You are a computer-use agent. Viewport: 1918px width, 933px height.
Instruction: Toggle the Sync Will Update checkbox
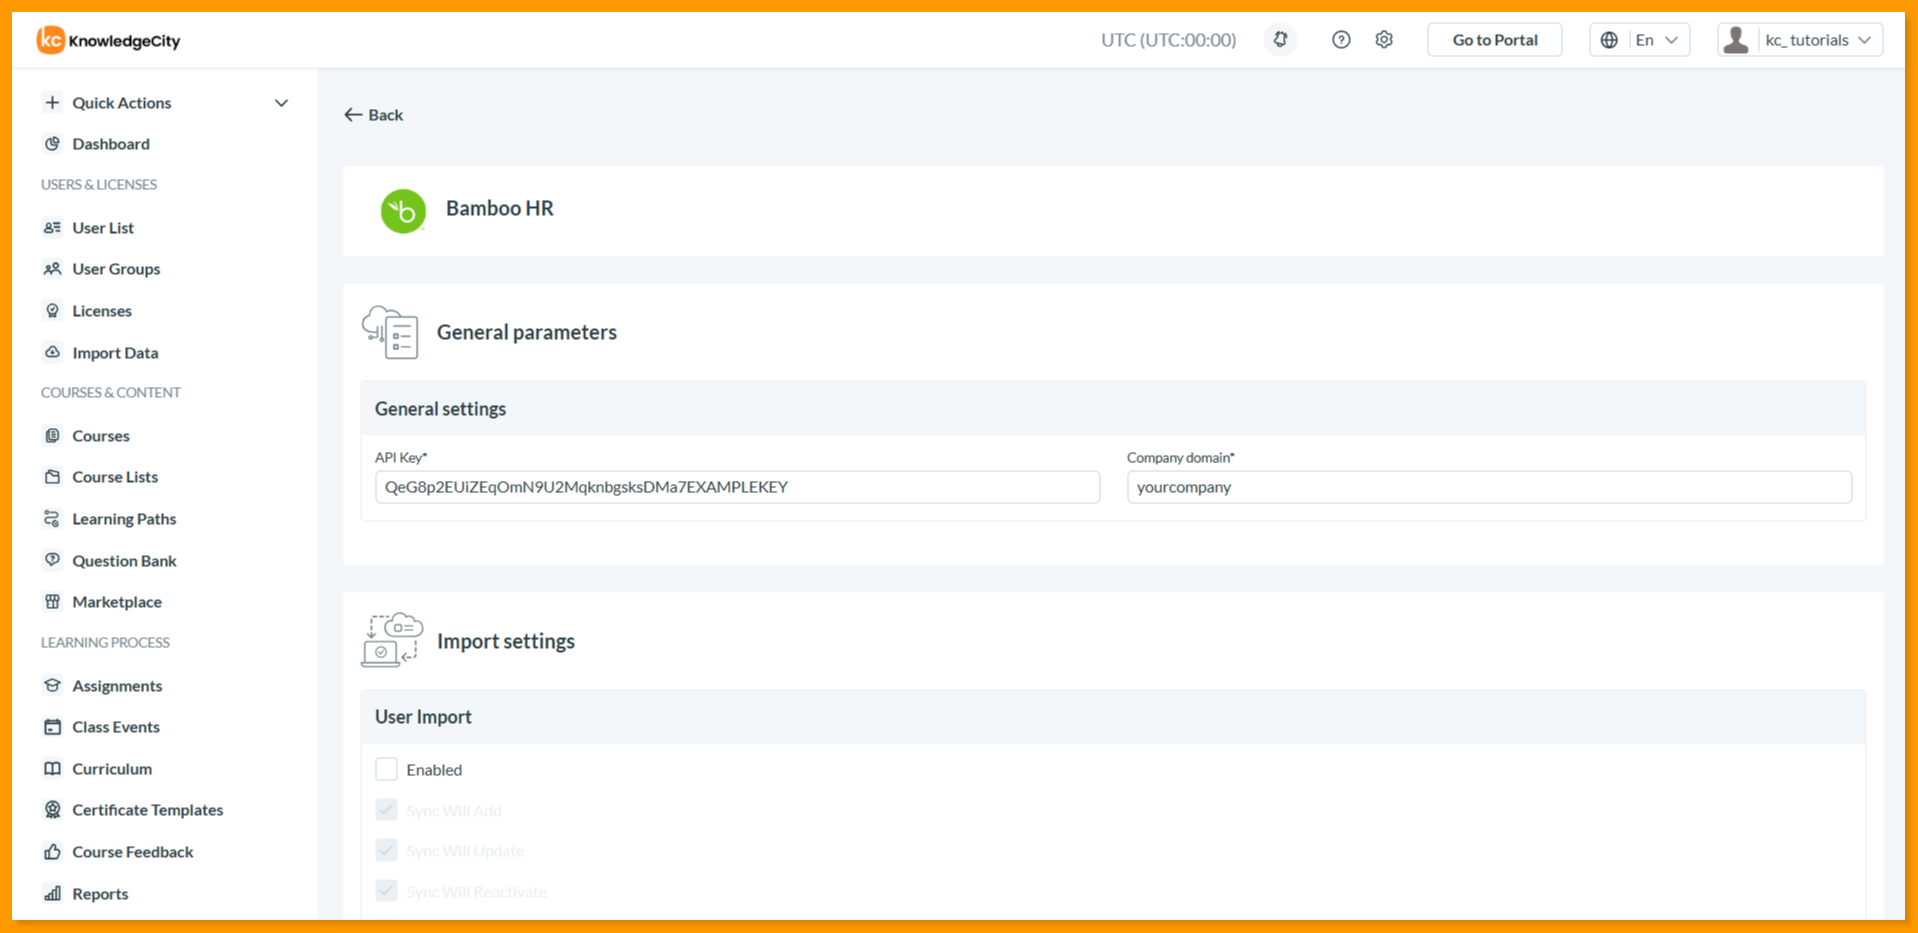point(386,851)
